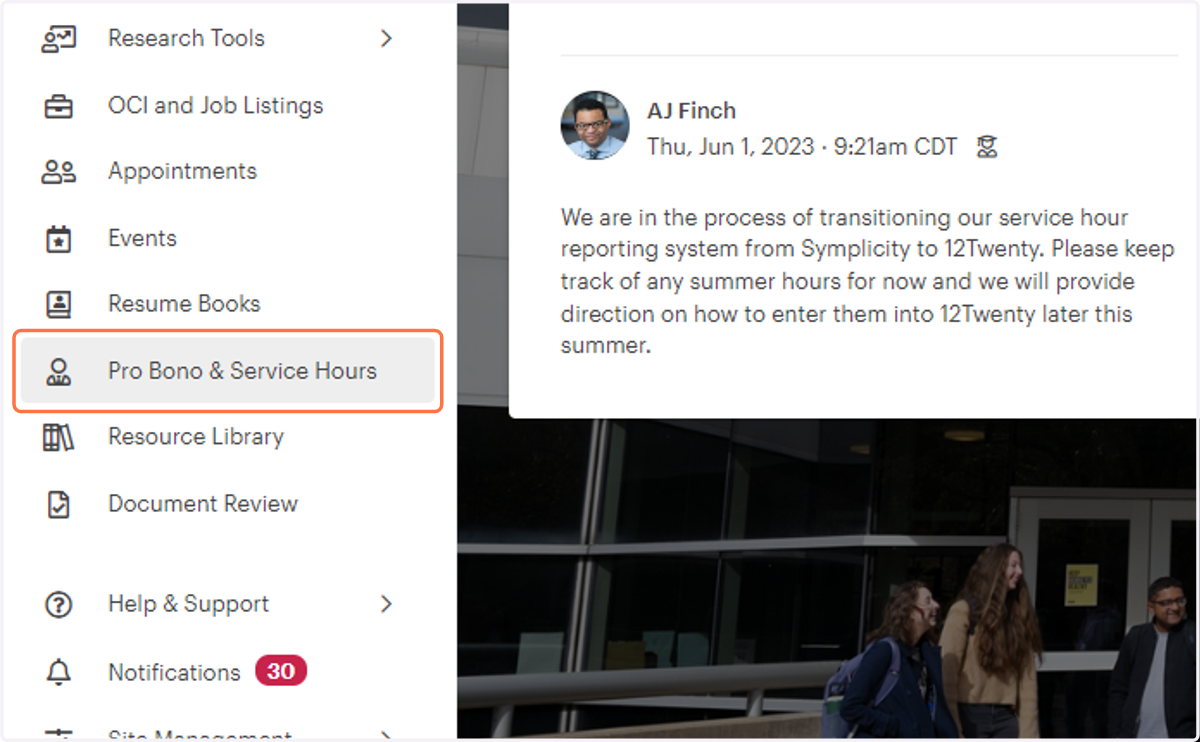Click the Resume Books icon
Image resolution: width=1200 pixels, height=742 pixels.
pyautogui.click(x=58, y=304)
